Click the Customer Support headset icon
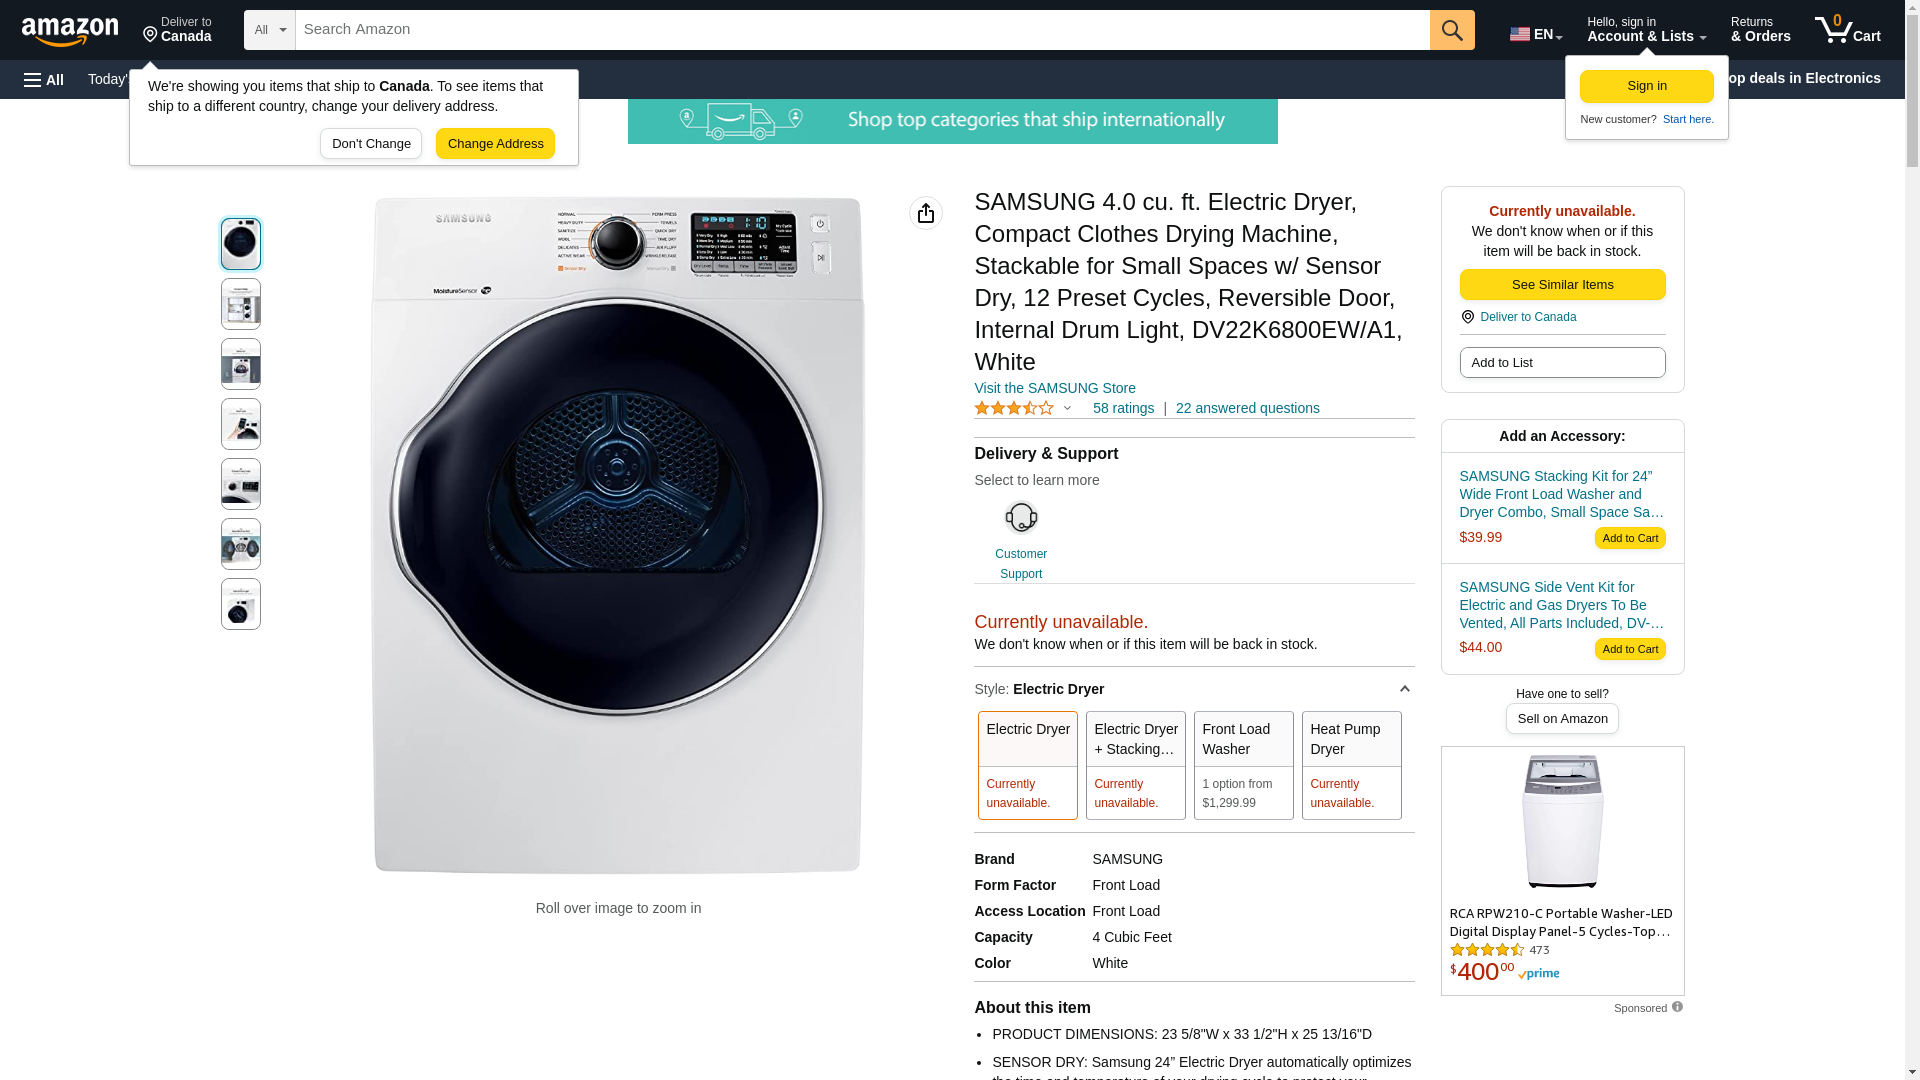This screenshot has width=1920, height=1080. click(x=1021, y=518)
